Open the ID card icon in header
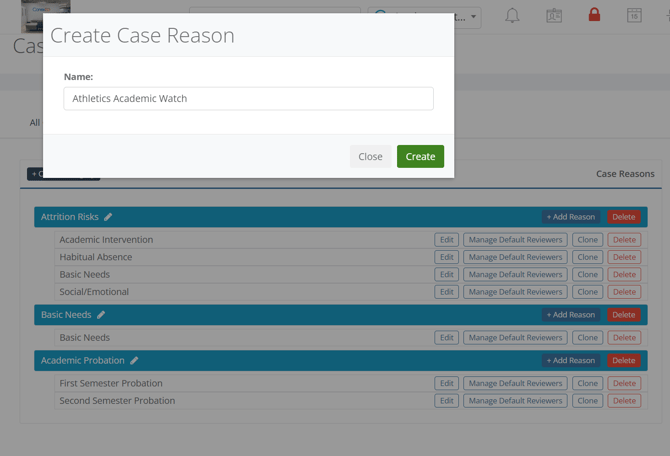Screen dimensions: 670x456 pos(554,16)
